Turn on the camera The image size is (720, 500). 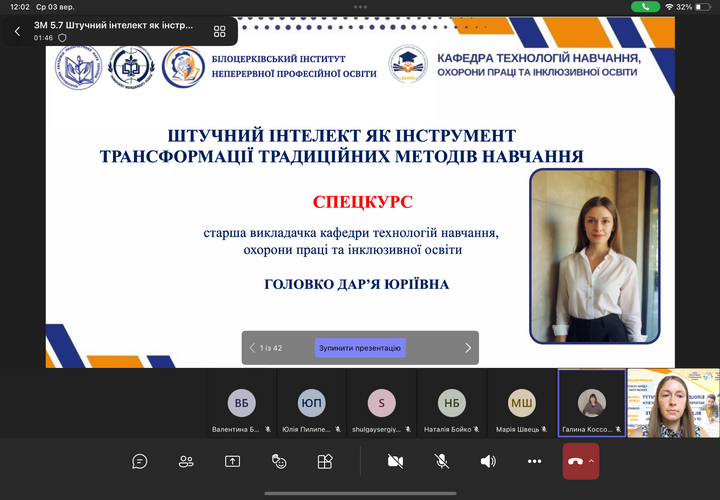click(x=395, y=461)
